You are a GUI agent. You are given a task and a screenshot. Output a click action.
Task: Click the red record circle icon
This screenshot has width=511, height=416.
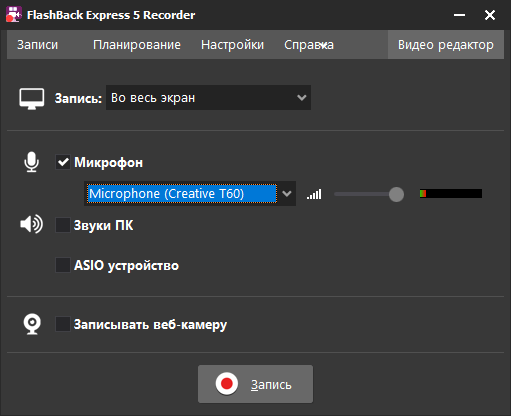coord(227,384)
